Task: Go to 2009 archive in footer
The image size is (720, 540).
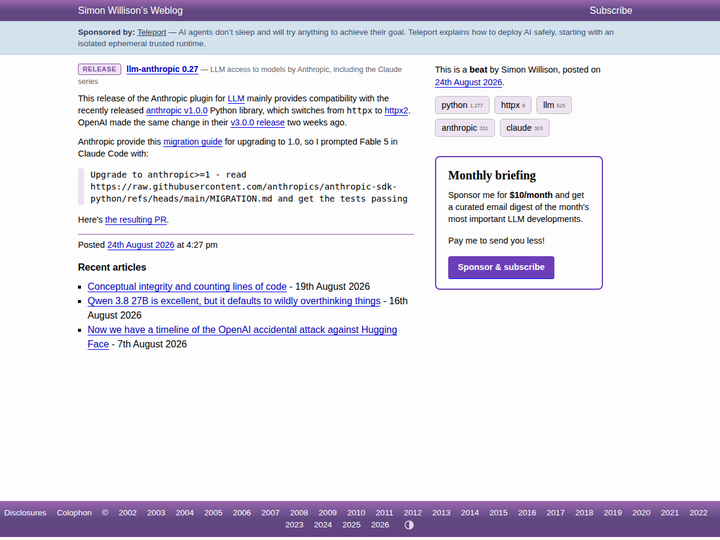Action: coord(327,513)
